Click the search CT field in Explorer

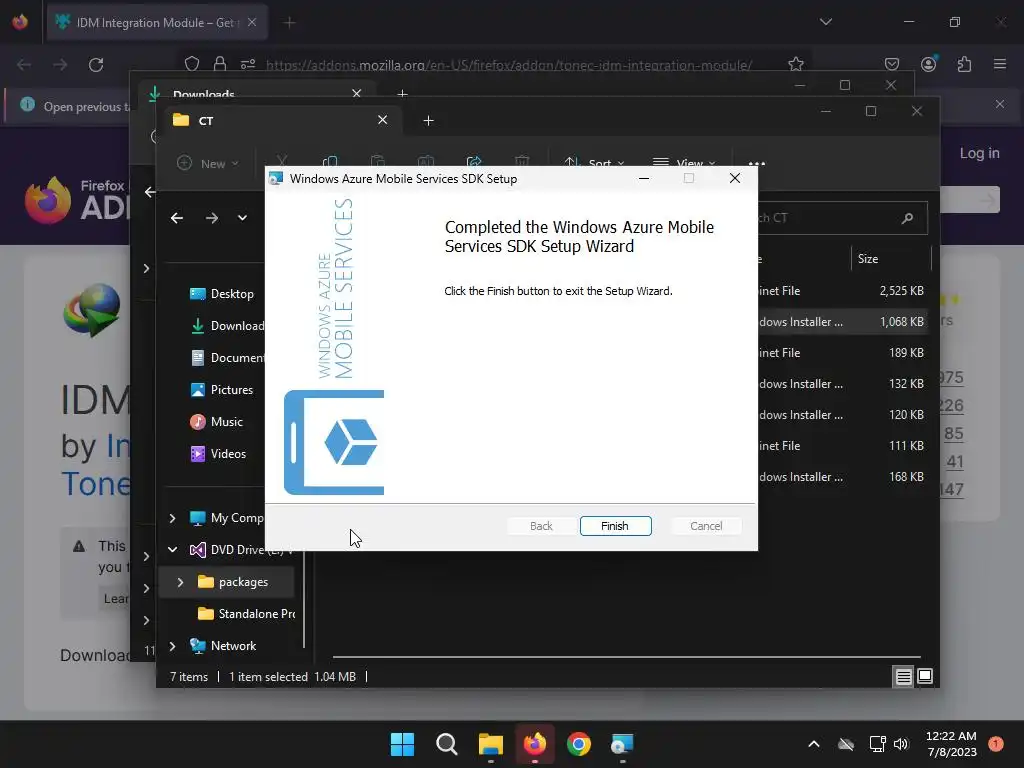(x=841, y=218)
